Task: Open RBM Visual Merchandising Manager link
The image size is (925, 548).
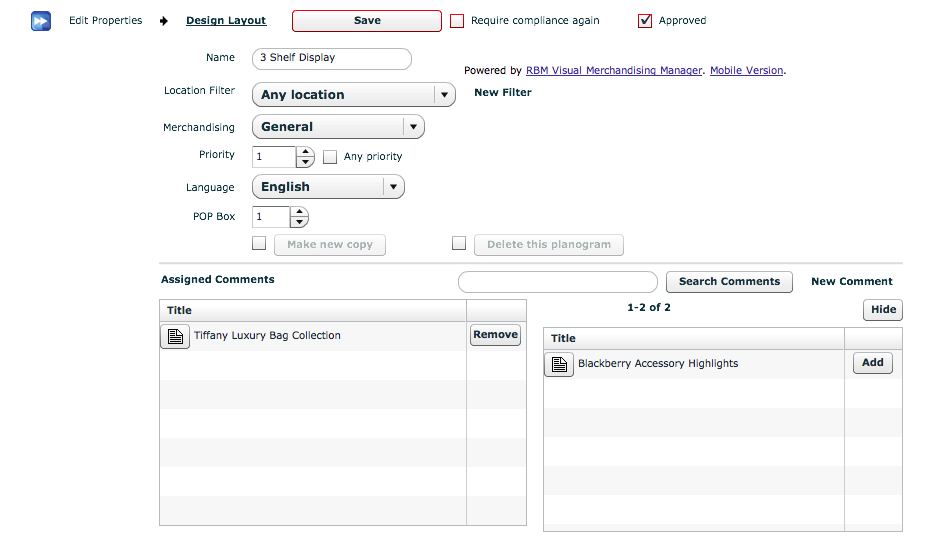Action: (x=614, y=71)
